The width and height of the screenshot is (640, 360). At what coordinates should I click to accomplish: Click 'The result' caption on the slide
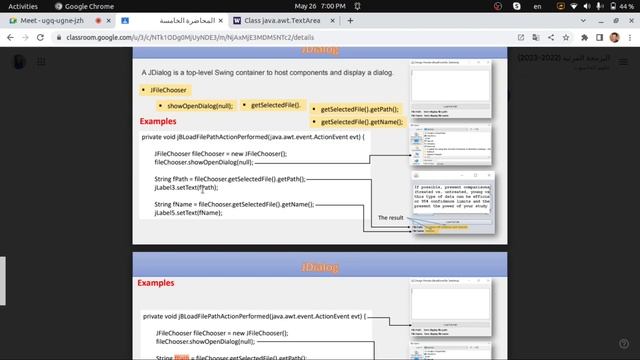pyautogui.click(x=391, y=218)
